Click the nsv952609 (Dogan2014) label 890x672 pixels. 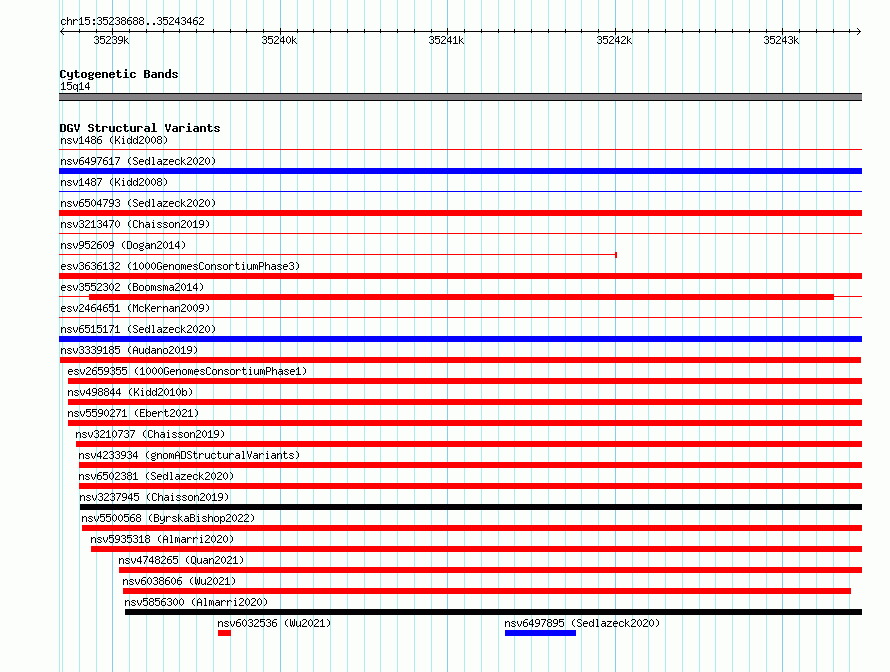click(x=123, y=245)
